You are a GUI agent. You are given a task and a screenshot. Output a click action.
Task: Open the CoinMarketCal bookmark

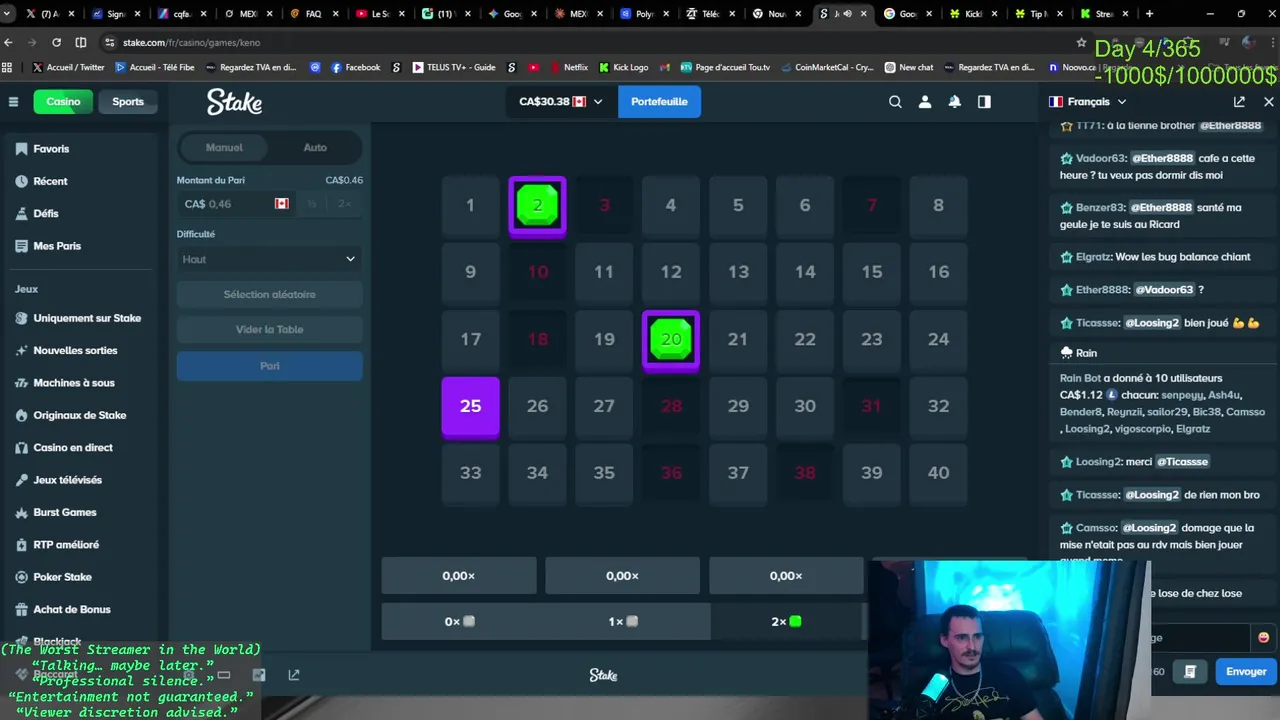[826, 67]
